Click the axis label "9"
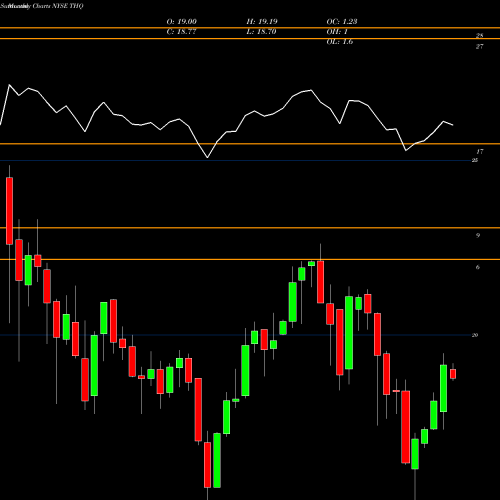 [x=478, y=235]
